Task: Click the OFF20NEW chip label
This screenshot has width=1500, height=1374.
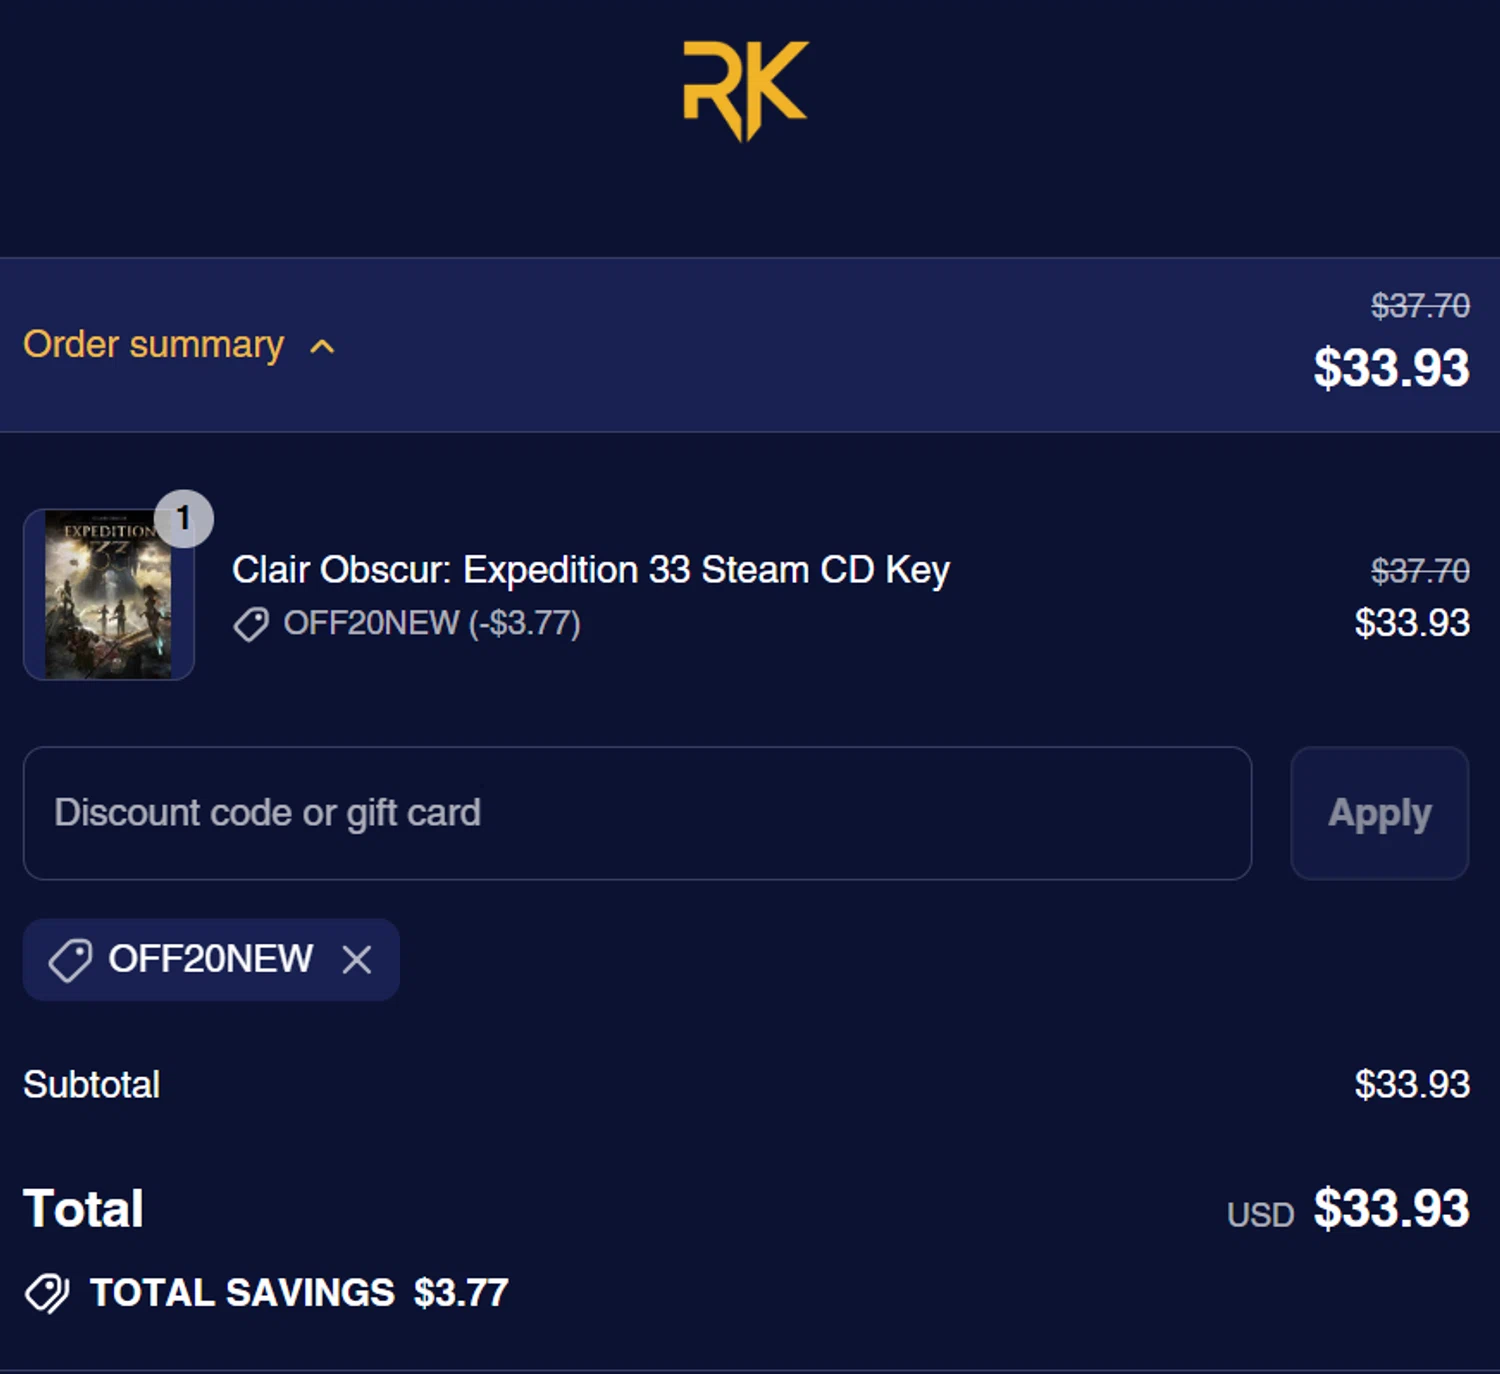Action: pyautogui.click(x=210, y=959)
